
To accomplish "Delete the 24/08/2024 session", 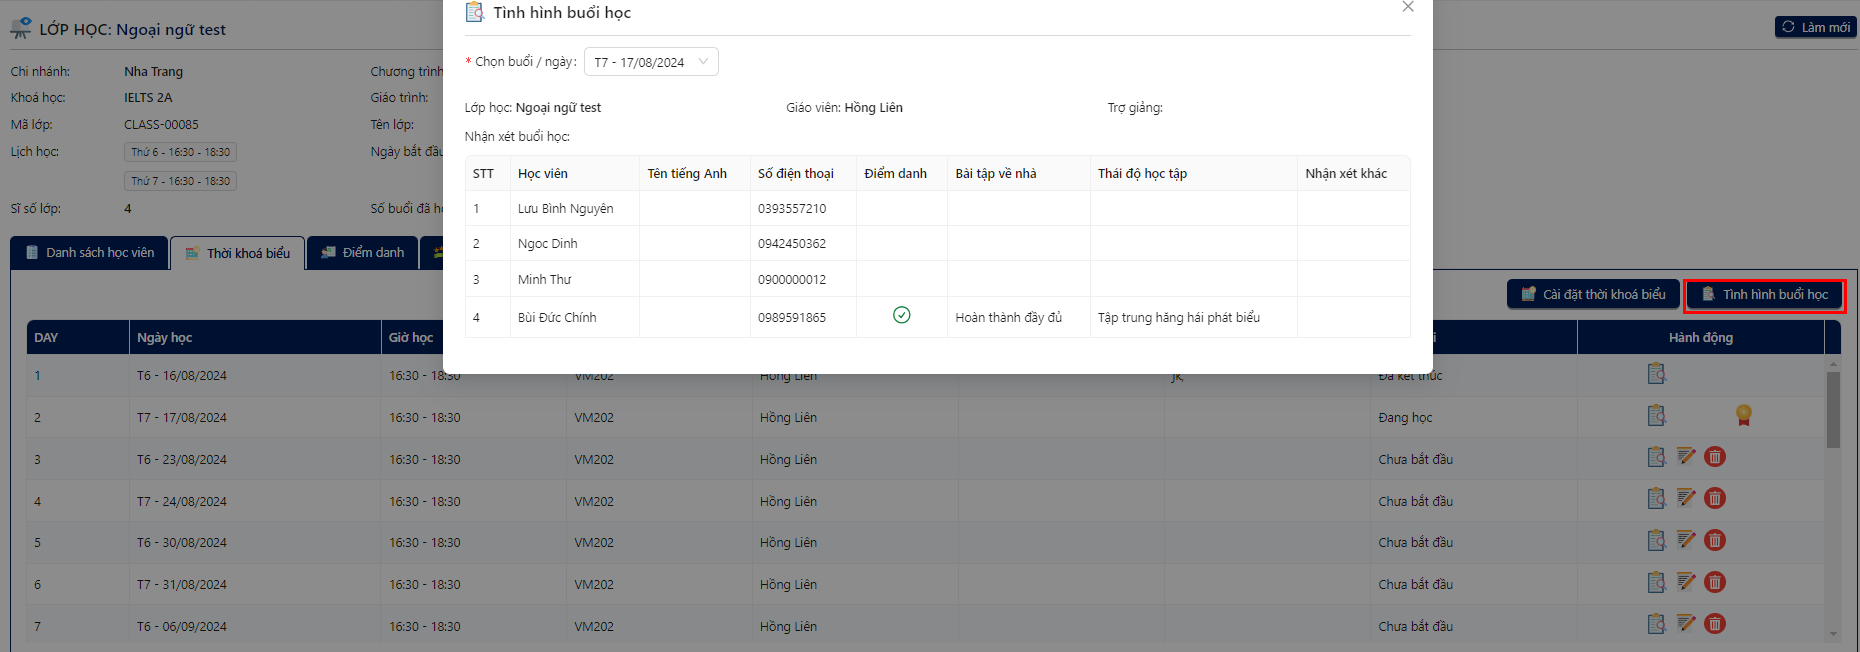I will tap(1715, 498).
